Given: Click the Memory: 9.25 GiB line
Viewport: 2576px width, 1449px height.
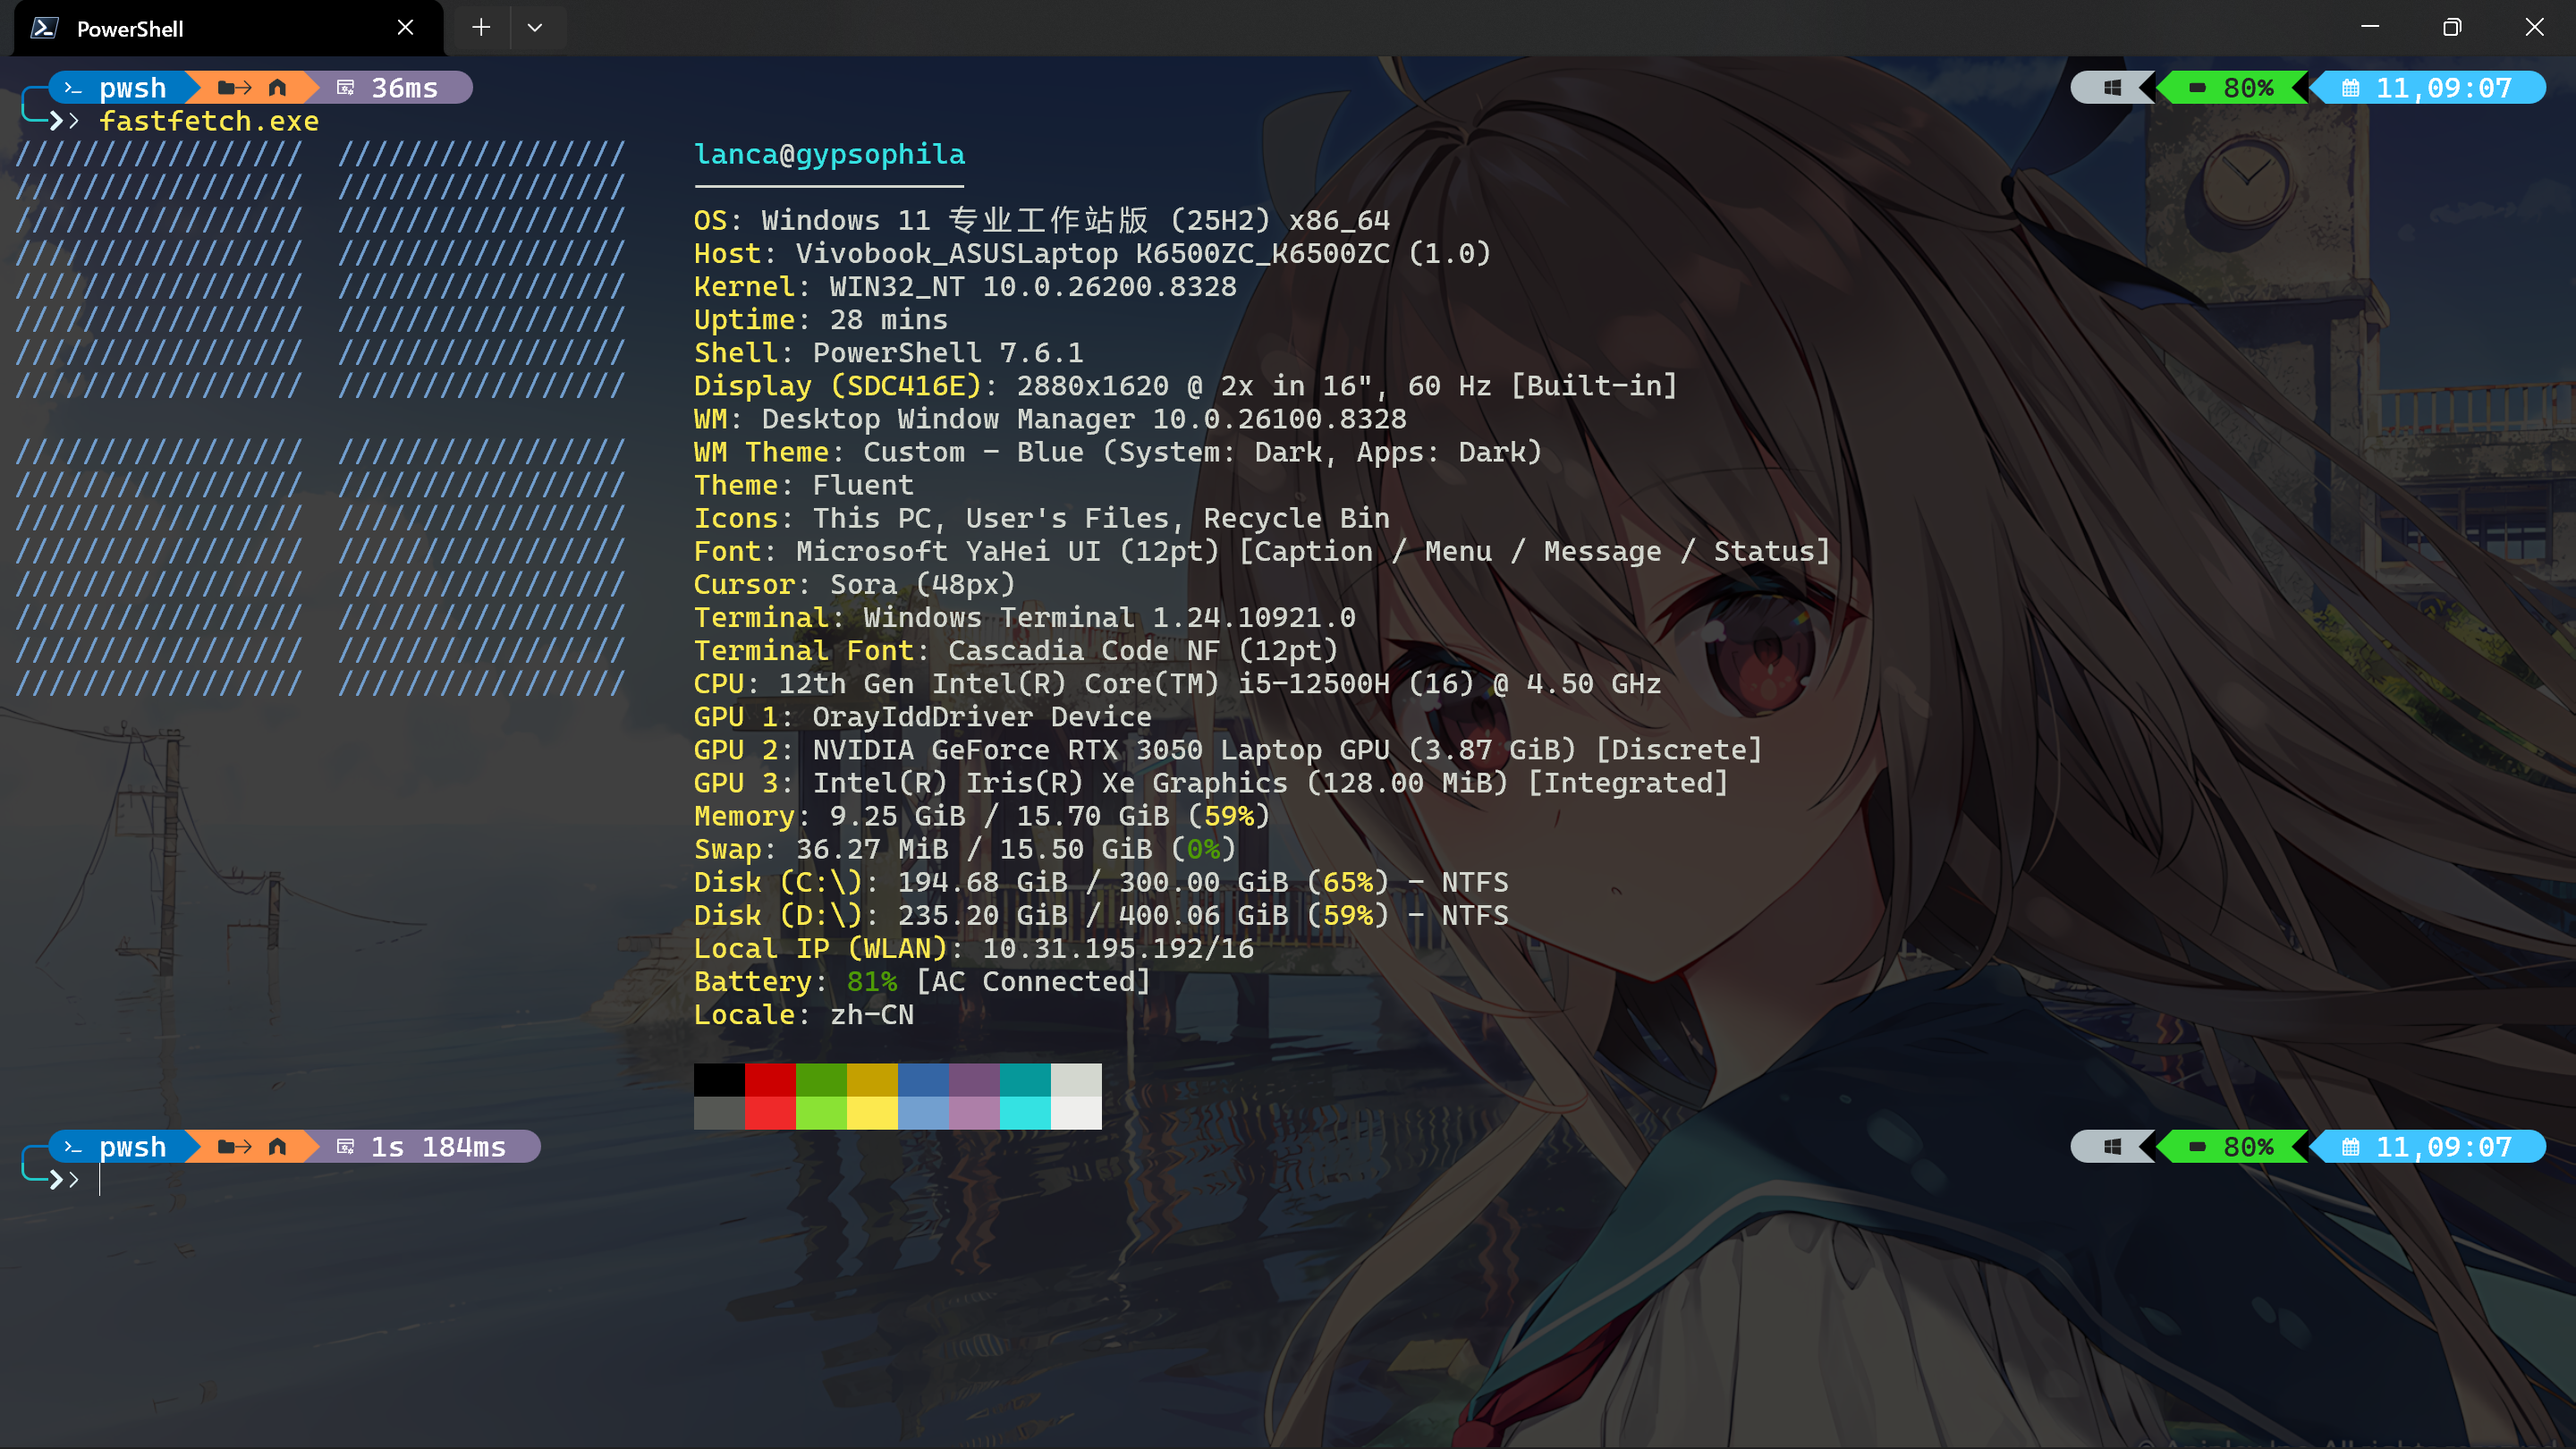Looking at the screenshot, I should coord(982,815).
